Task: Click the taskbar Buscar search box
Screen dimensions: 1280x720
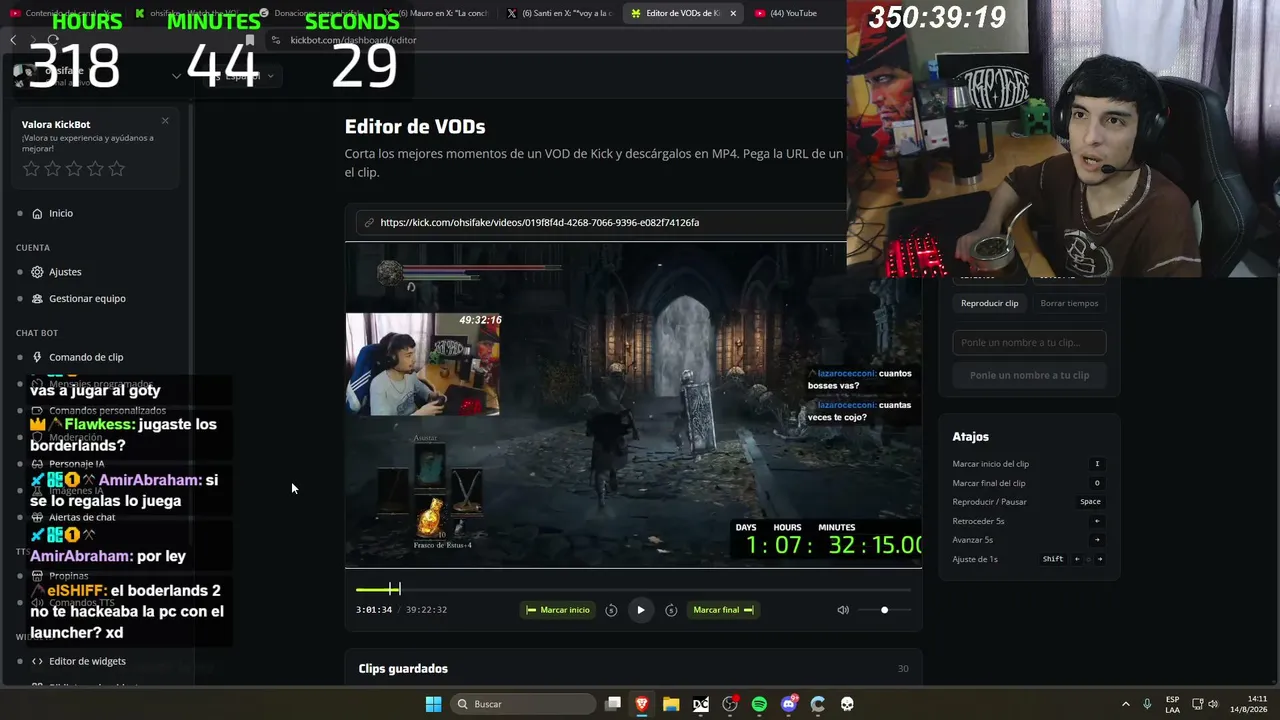Action: 523,704
